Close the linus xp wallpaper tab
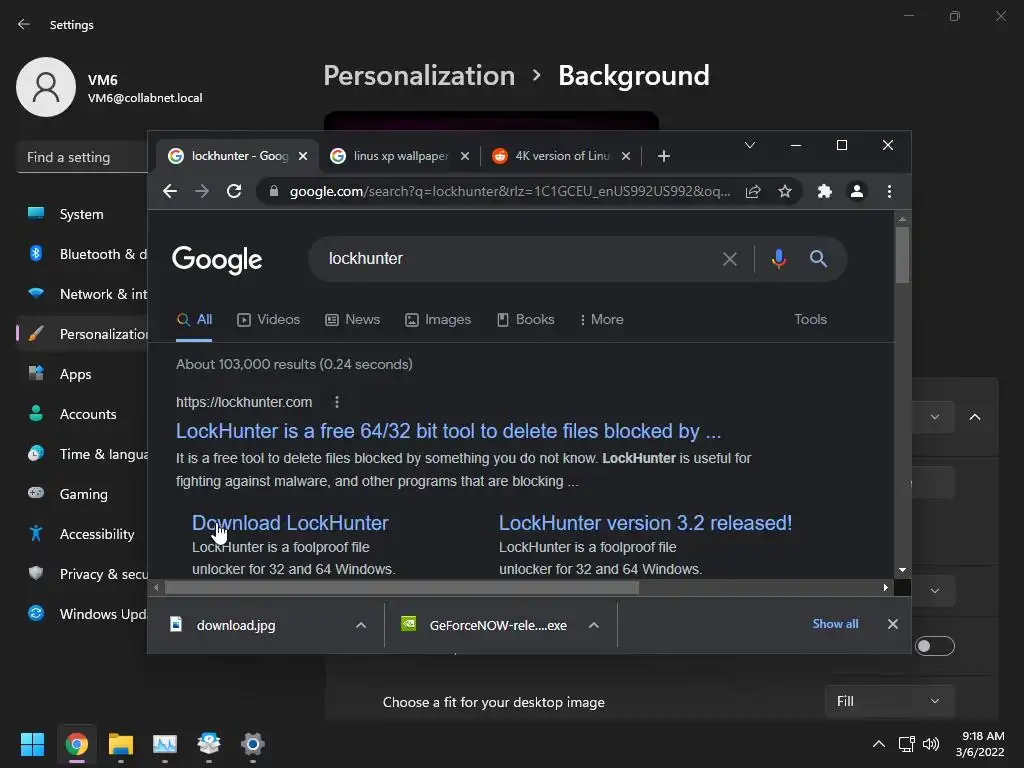 coord(465,156)
